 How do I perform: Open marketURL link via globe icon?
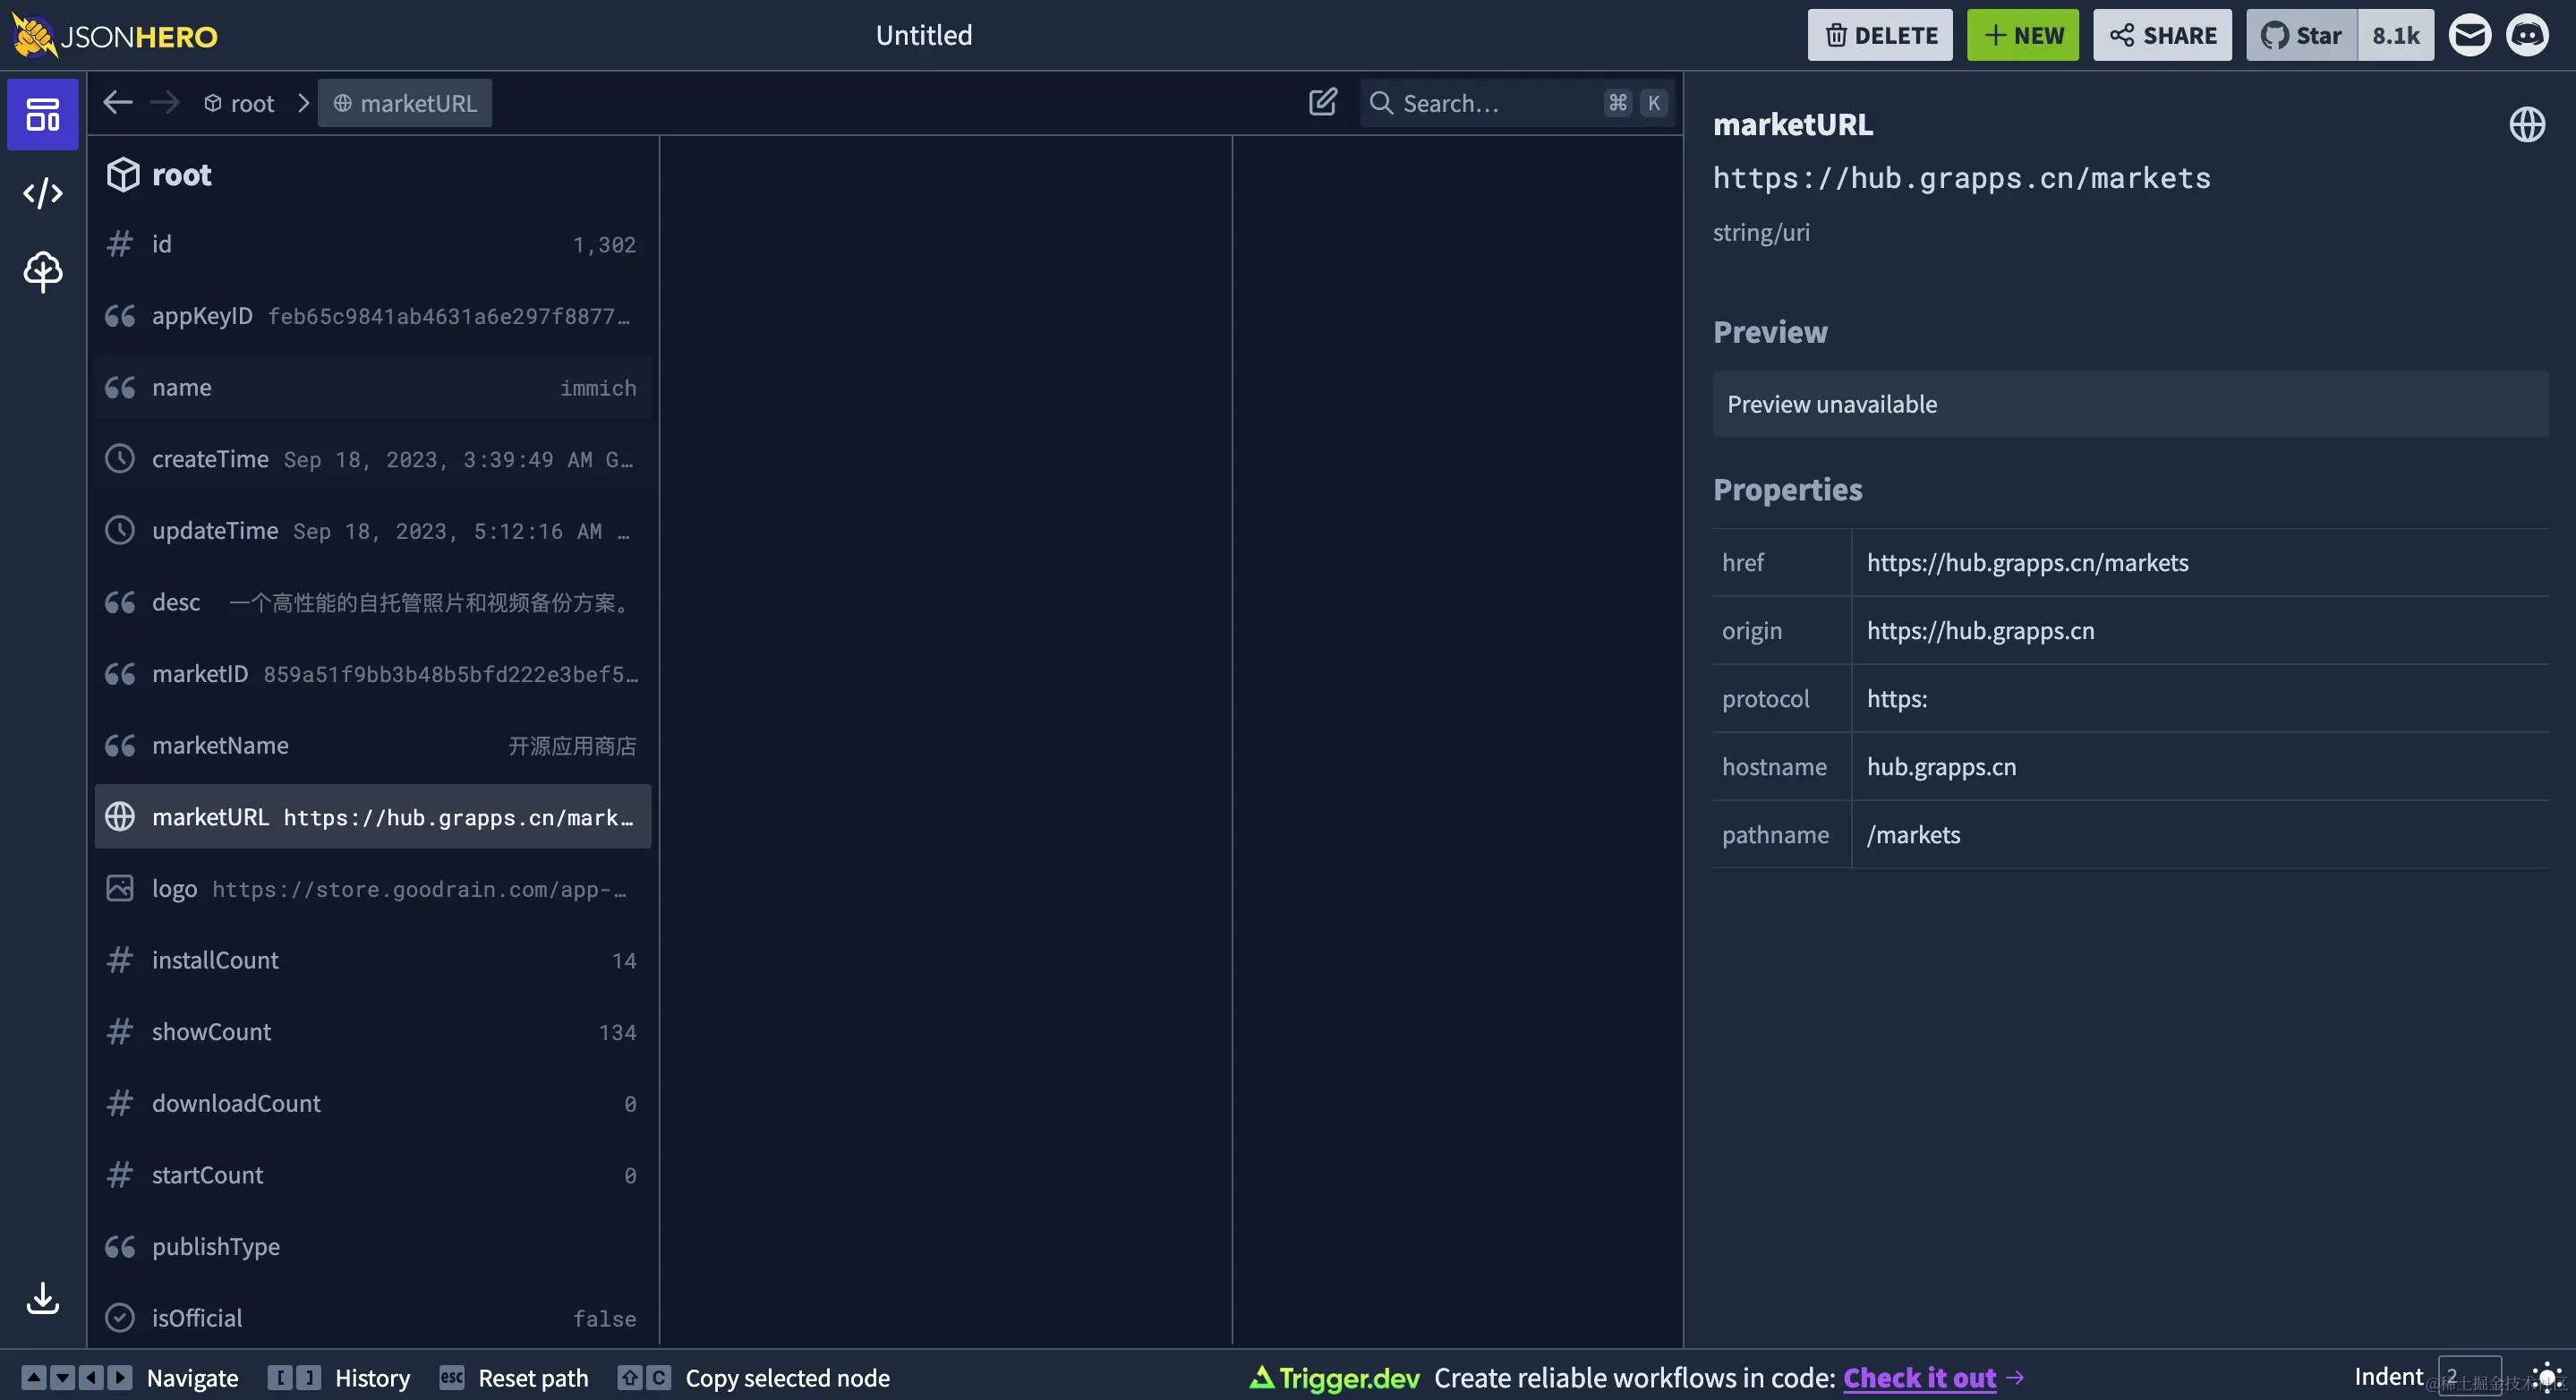(2526, 125)
